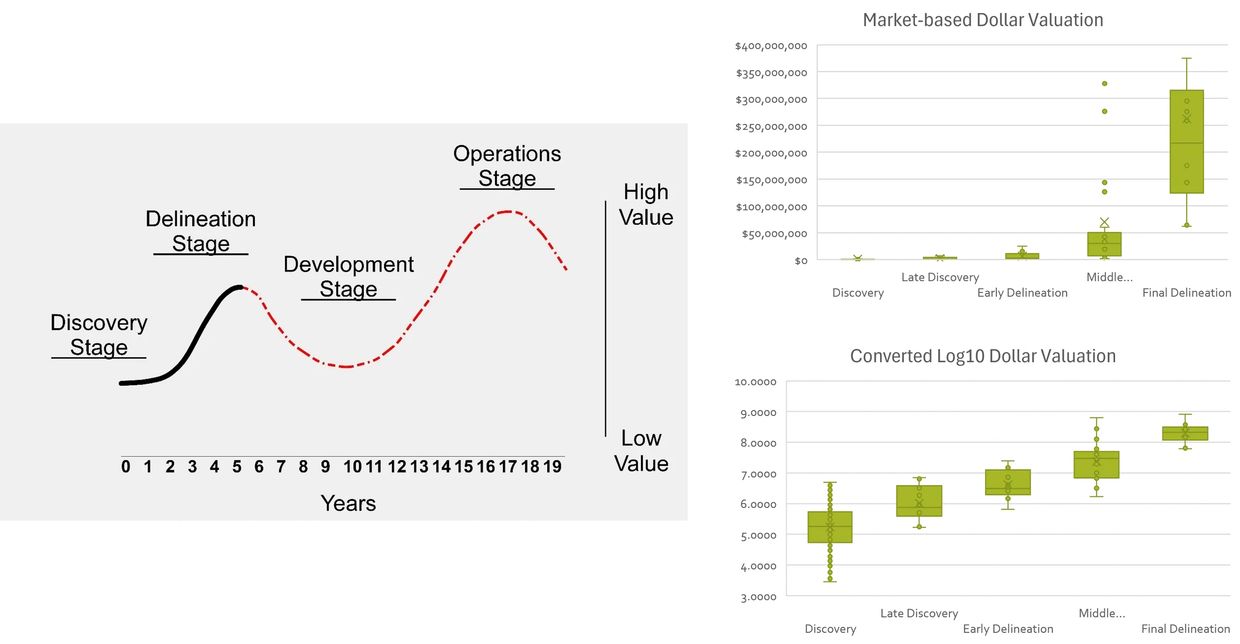Screen dimensions: 1240x644
Task: Click the 10.0000 axis label in the Log10 chart
Action: (755, 382)
